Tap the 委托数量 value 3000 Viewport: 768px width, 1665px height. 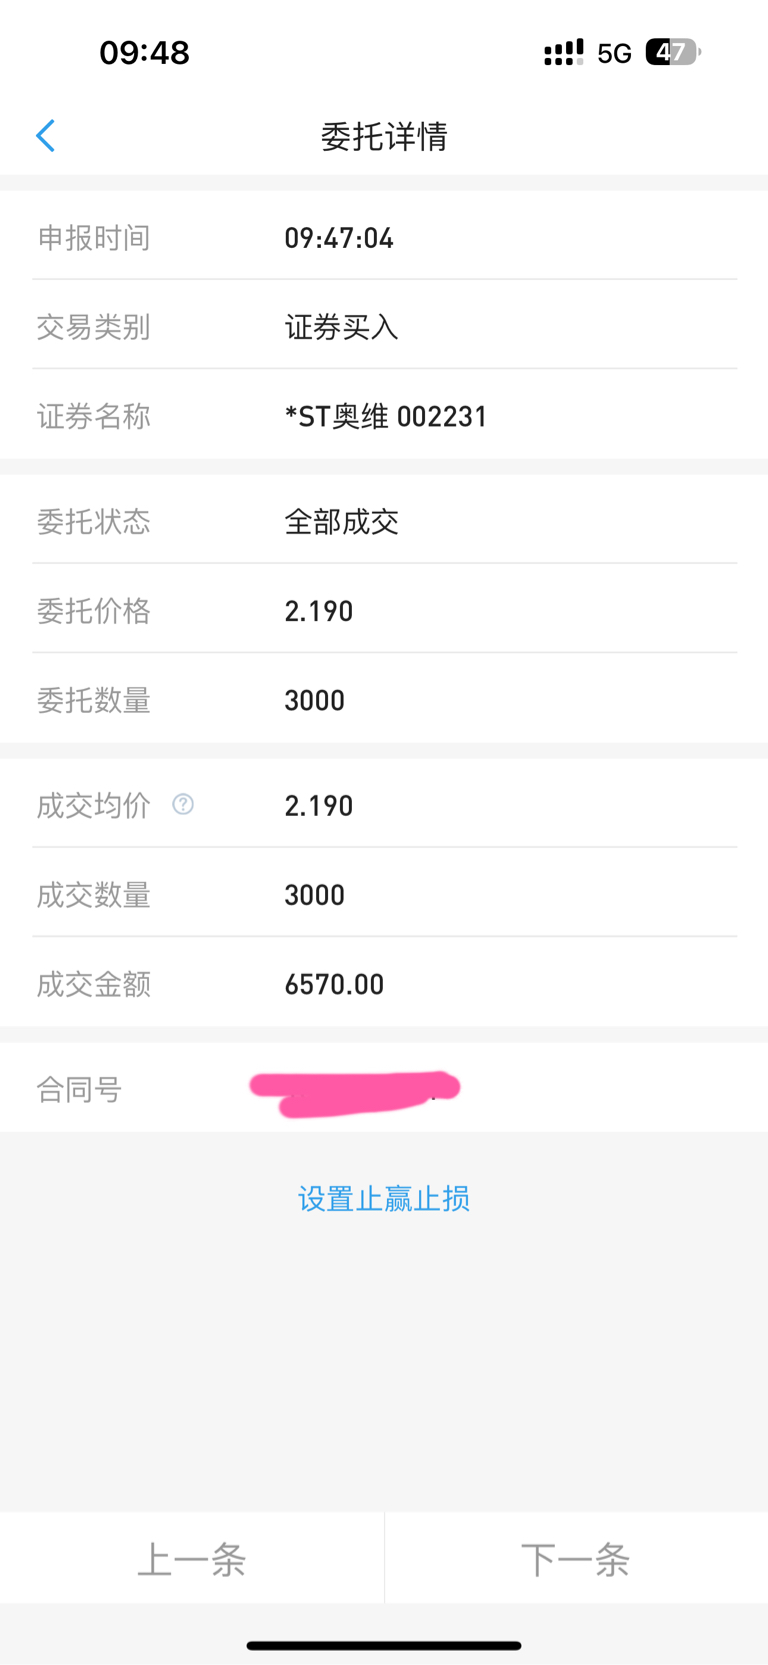tap(314, 700)
